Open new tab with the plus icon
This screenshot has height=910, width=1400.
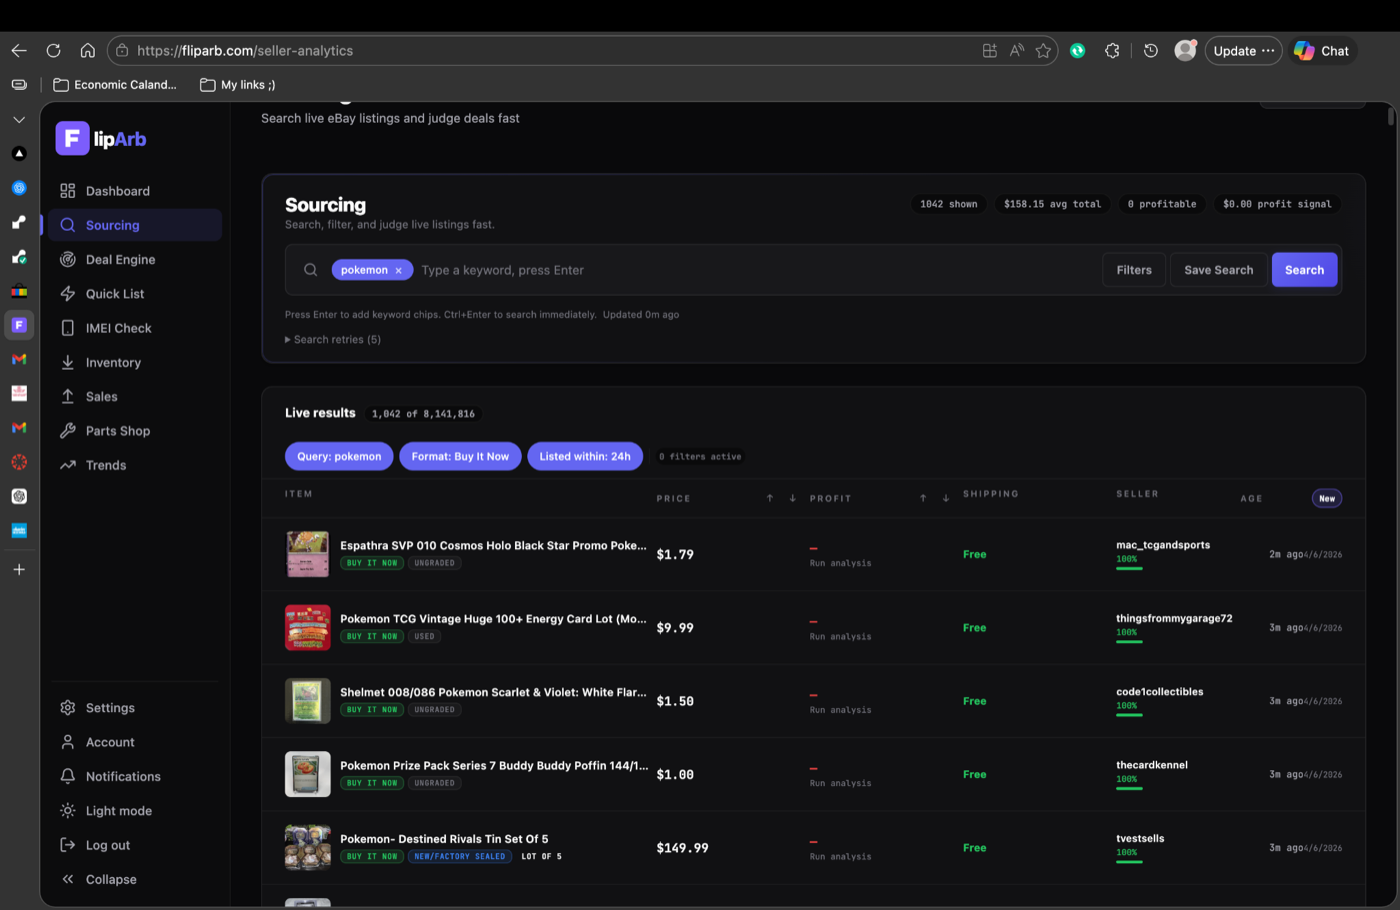tap(19, 570)
